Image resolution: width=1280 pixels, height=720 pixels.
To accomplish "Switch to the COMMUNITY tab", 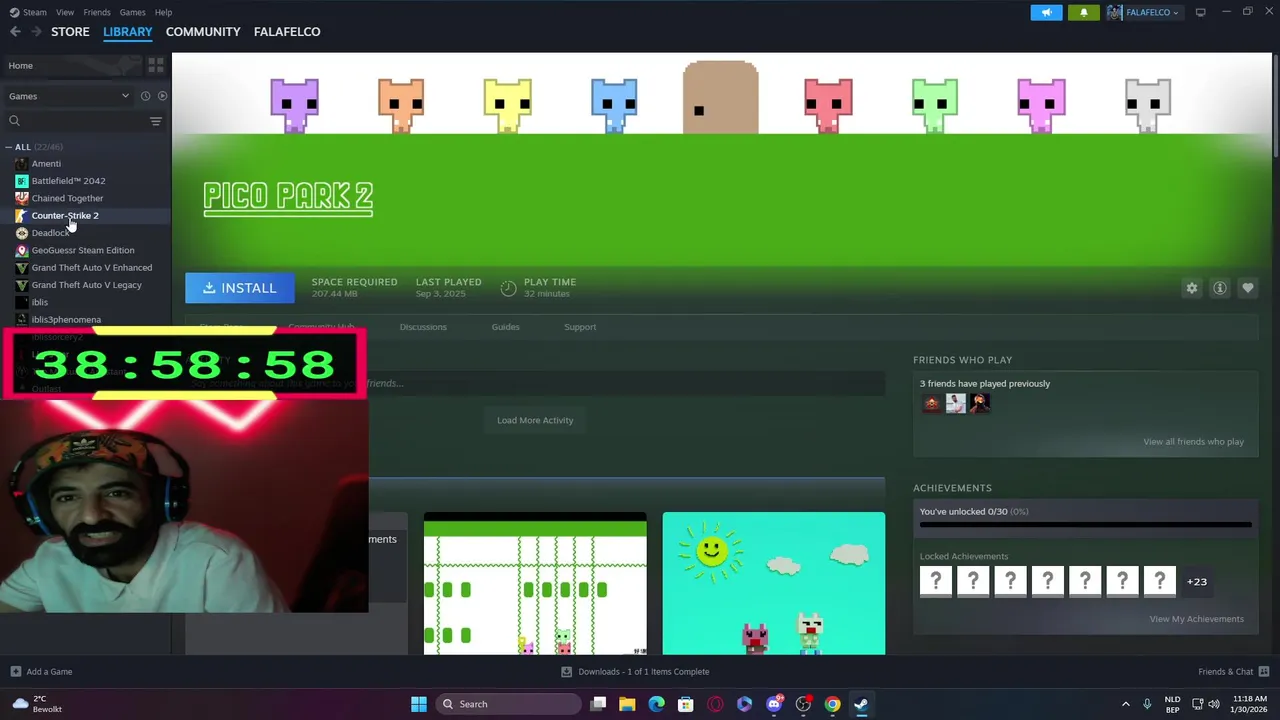I will click(203, 32).
